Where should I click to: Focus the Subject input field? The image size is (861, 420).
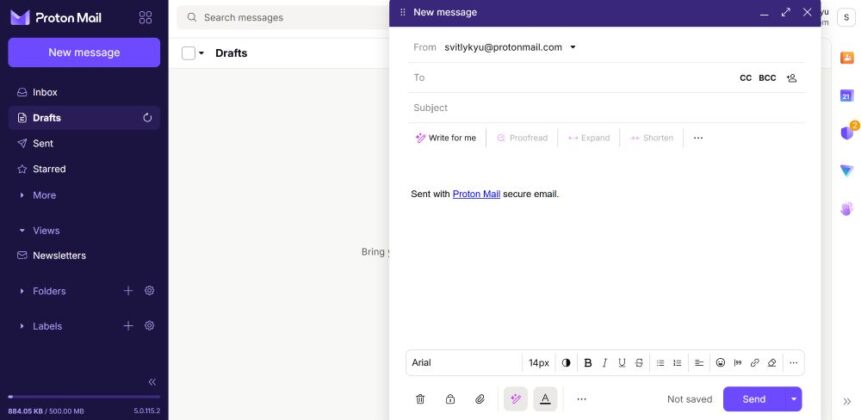pyautogui.click(x=606, y=108)
